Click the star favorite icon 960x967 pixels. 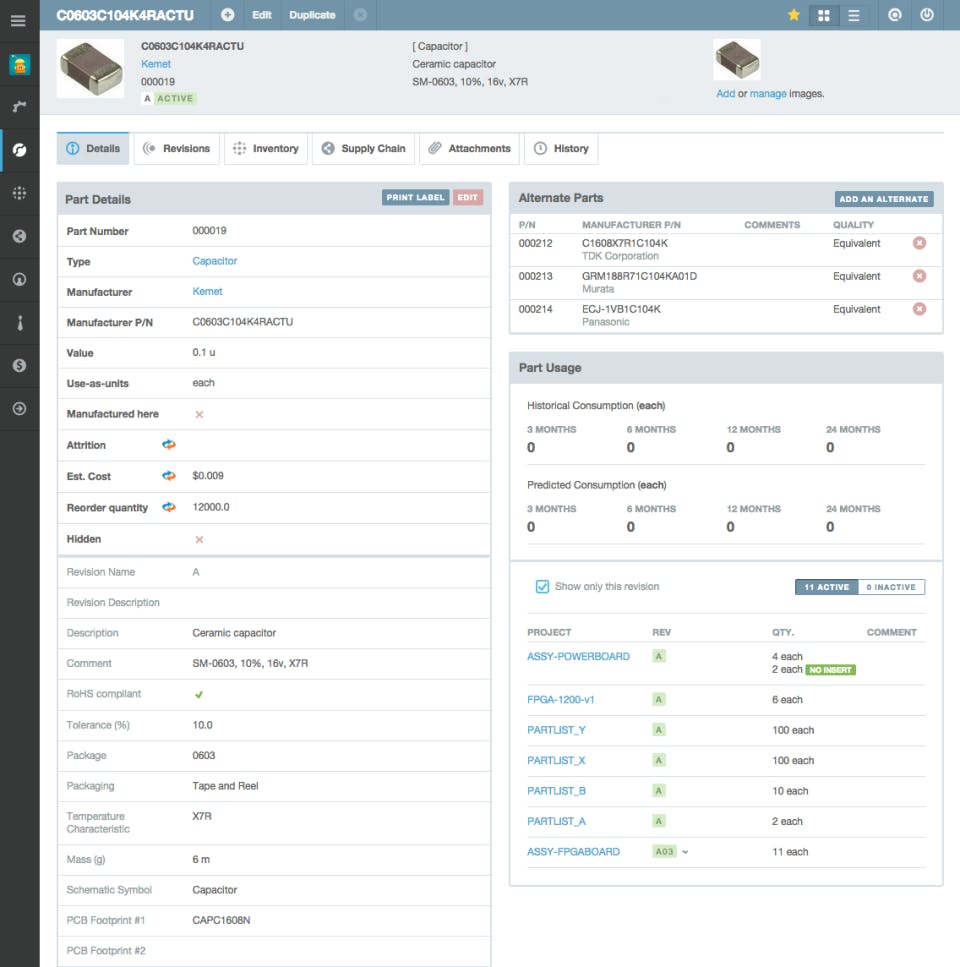coord(794,15)
